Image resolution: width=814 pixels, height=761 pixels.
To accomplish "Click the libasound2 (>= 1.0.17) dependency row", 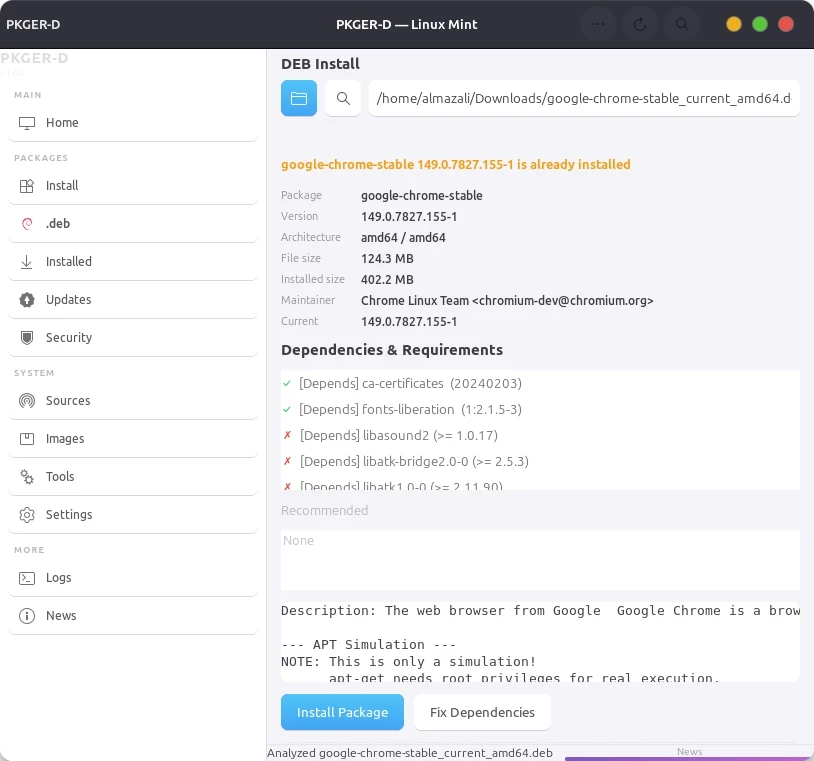I will (x=399, y=436).
